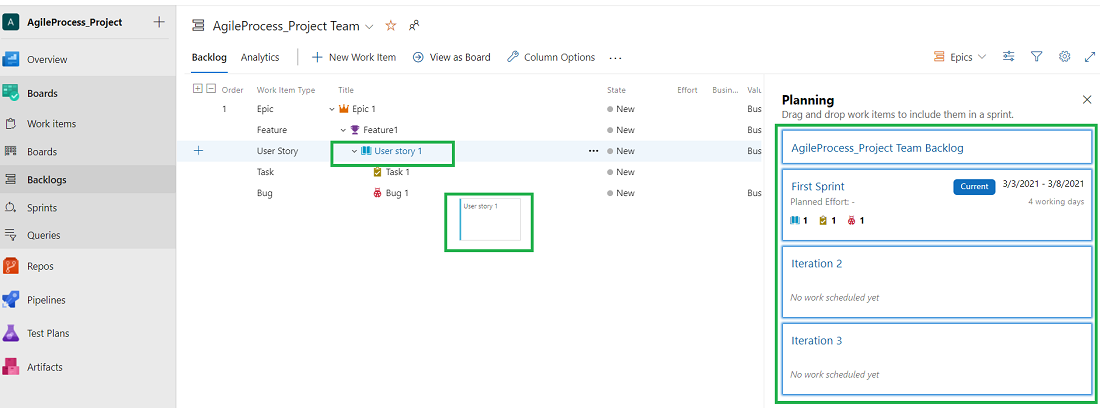Click the team members icon beside the star
Screen dimensions: 1100x408
[414, 25]
